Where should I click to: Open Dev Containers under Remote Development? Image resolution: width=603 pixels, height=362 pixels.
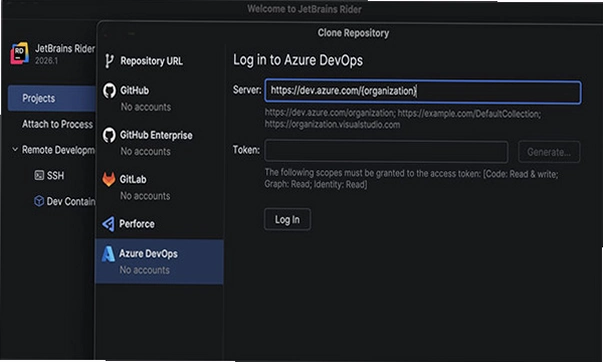pyautogui.click(x=71, y=202)
